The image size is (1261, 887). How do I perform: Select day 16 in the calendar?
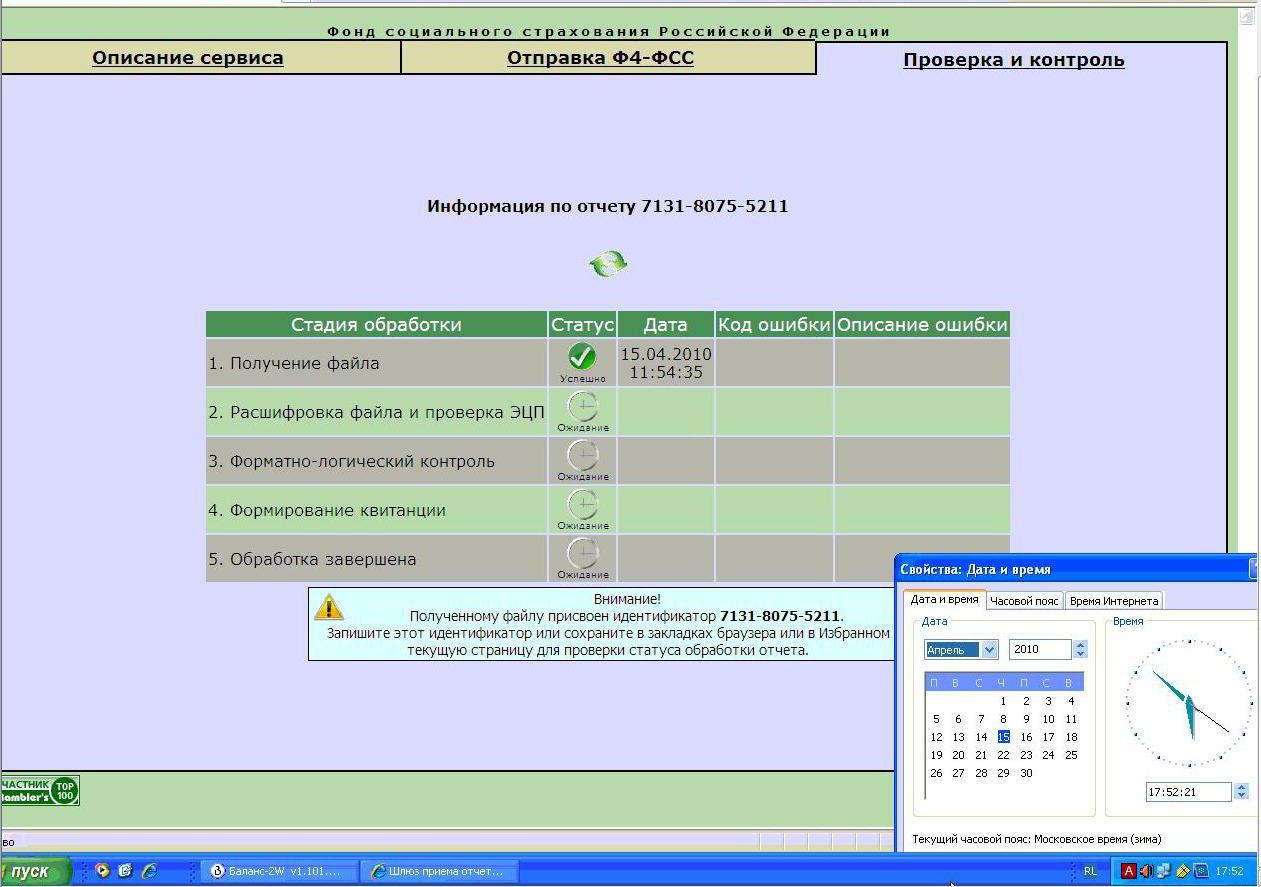[x=1026, y=737]
